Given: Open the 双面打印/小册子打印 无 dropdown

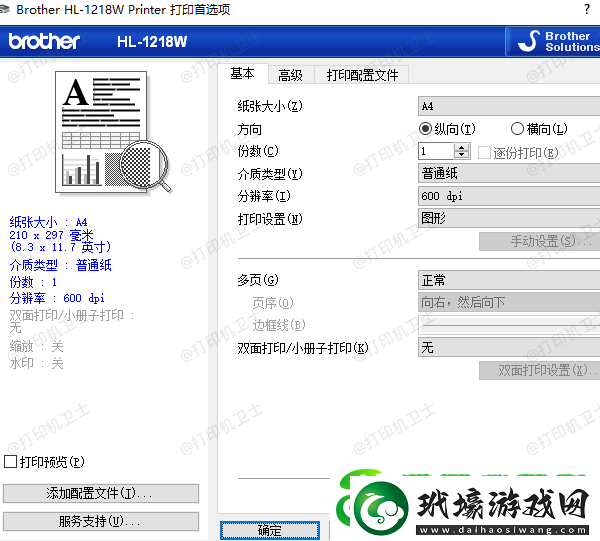Looking at the screenshot, I should [x=509, y=347].
